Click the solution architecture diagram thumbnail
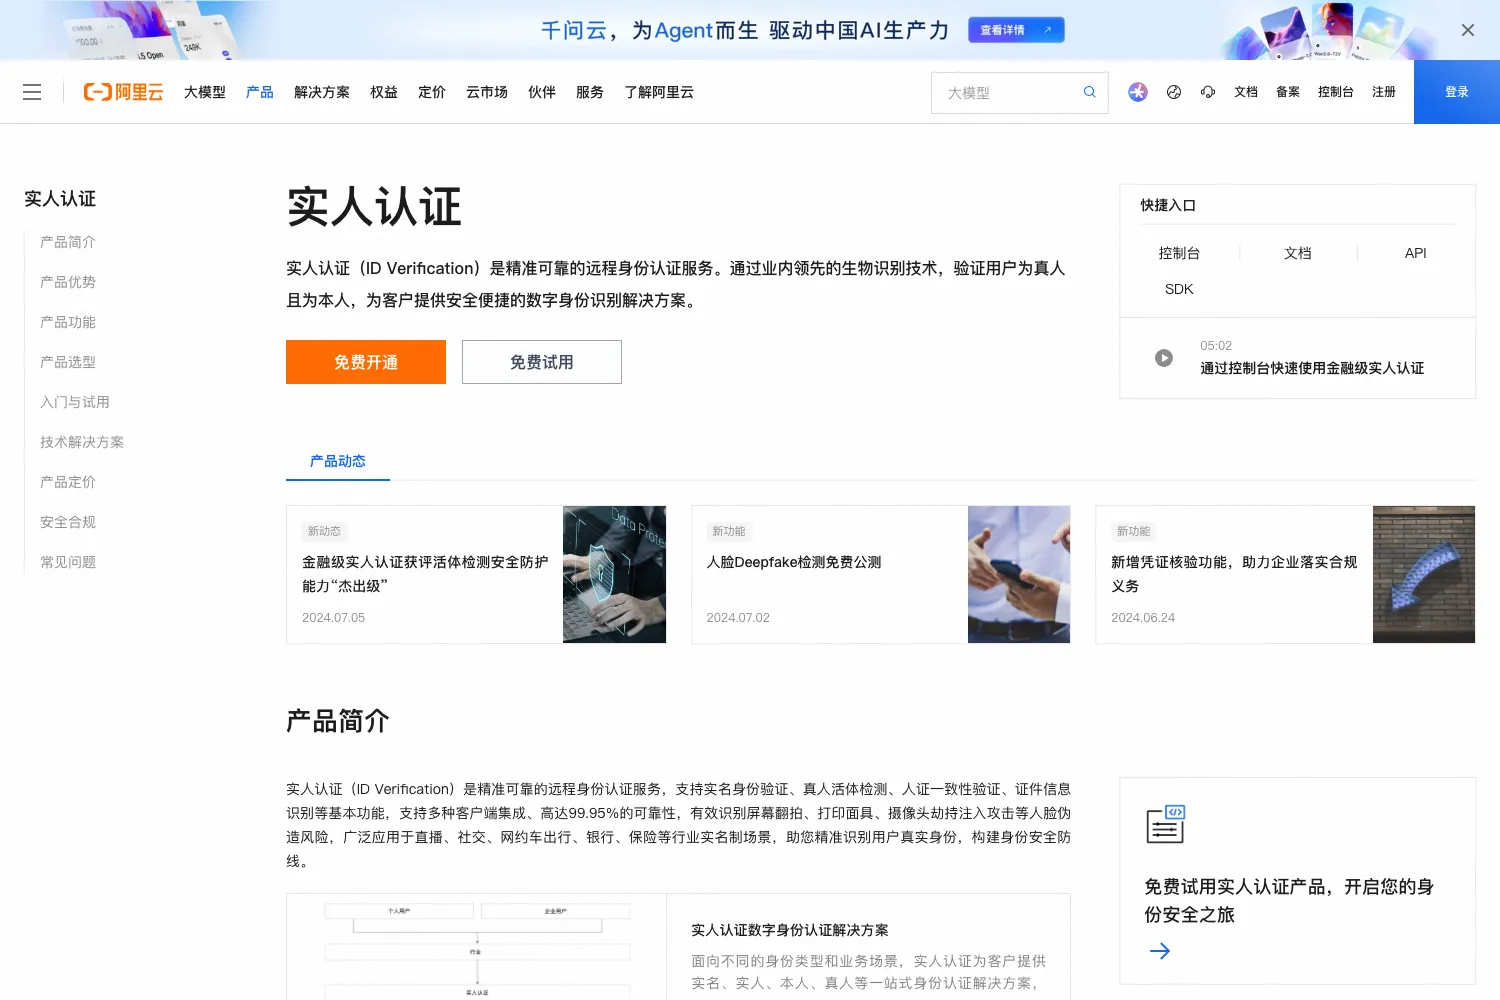1500x1000 pixels. pos(477,948)
